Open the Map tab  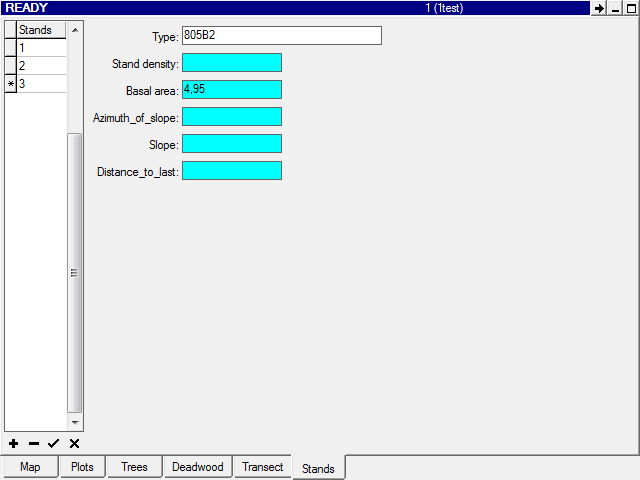point(30,467)
